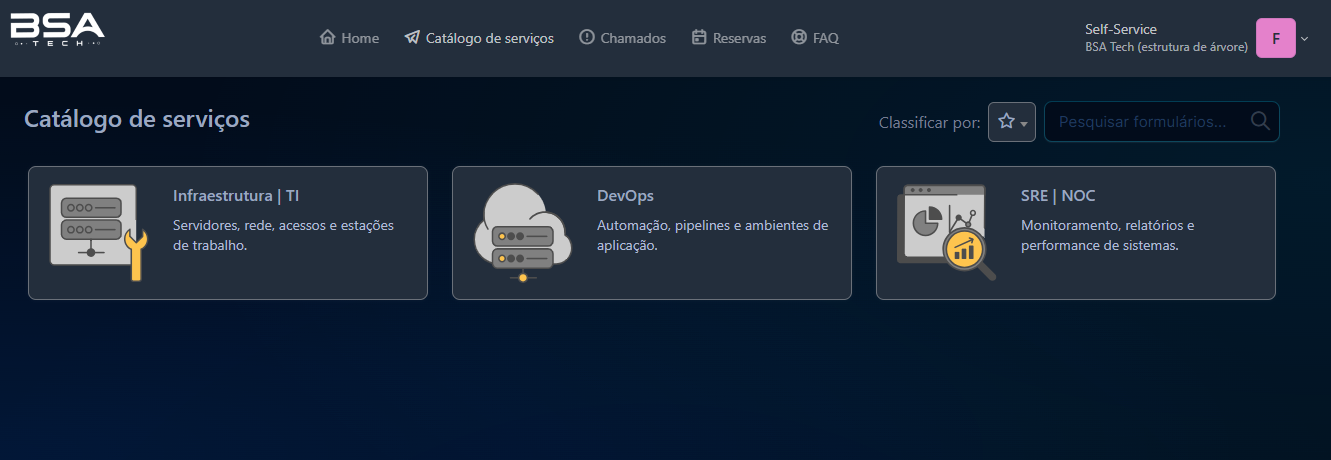Expand the user profile chevron
The image size is (1331, 460).
click(x=1304, y=39)
